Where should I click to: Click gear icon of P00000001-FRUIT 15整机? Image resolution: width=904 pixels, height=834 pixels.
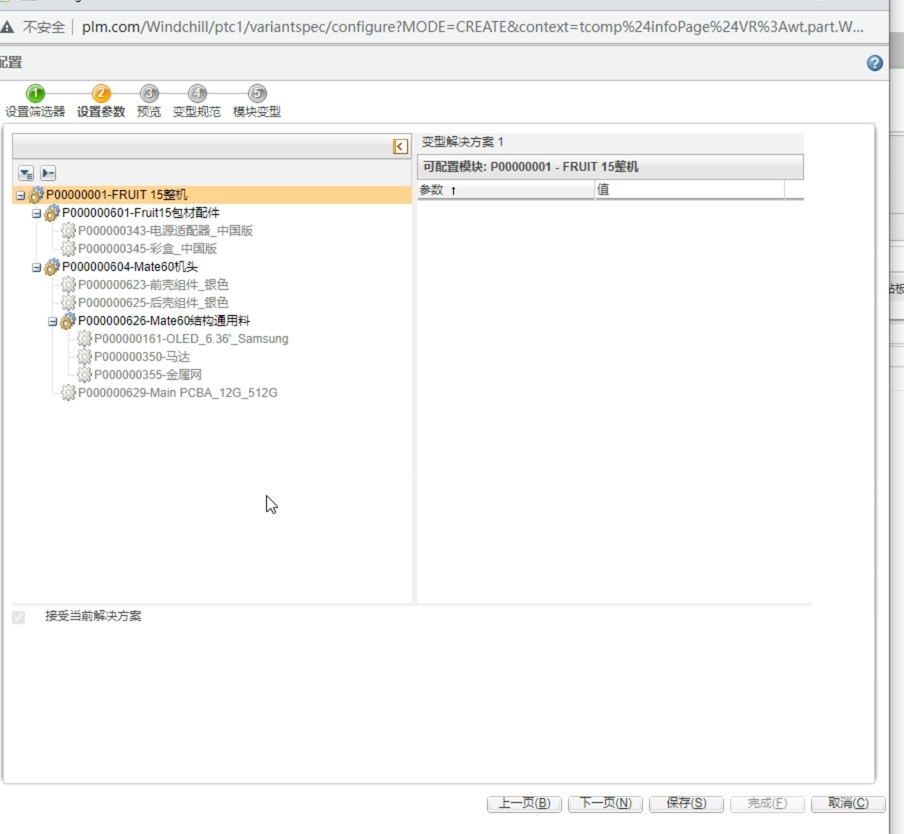36,195
